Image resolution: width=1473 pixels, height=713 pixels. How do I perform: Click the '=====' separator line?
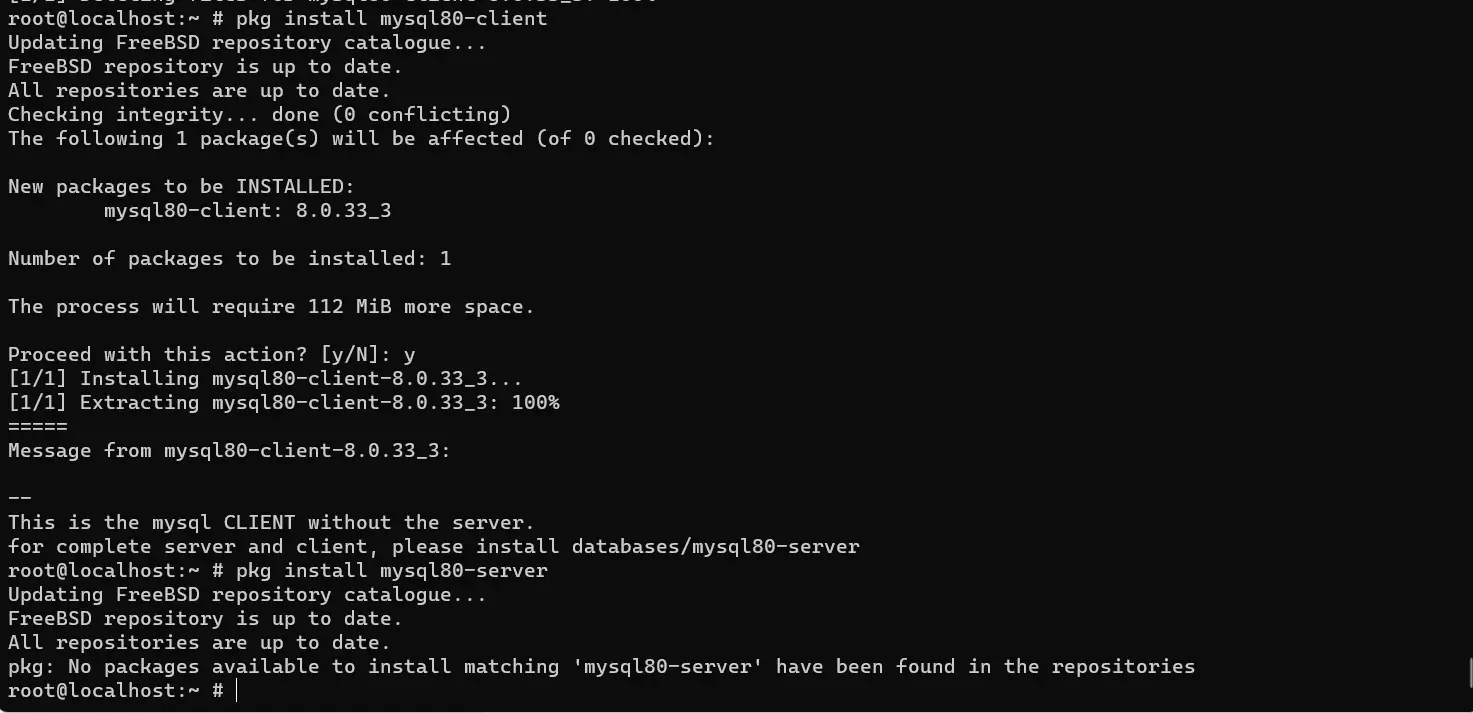(x=38, y=426)
